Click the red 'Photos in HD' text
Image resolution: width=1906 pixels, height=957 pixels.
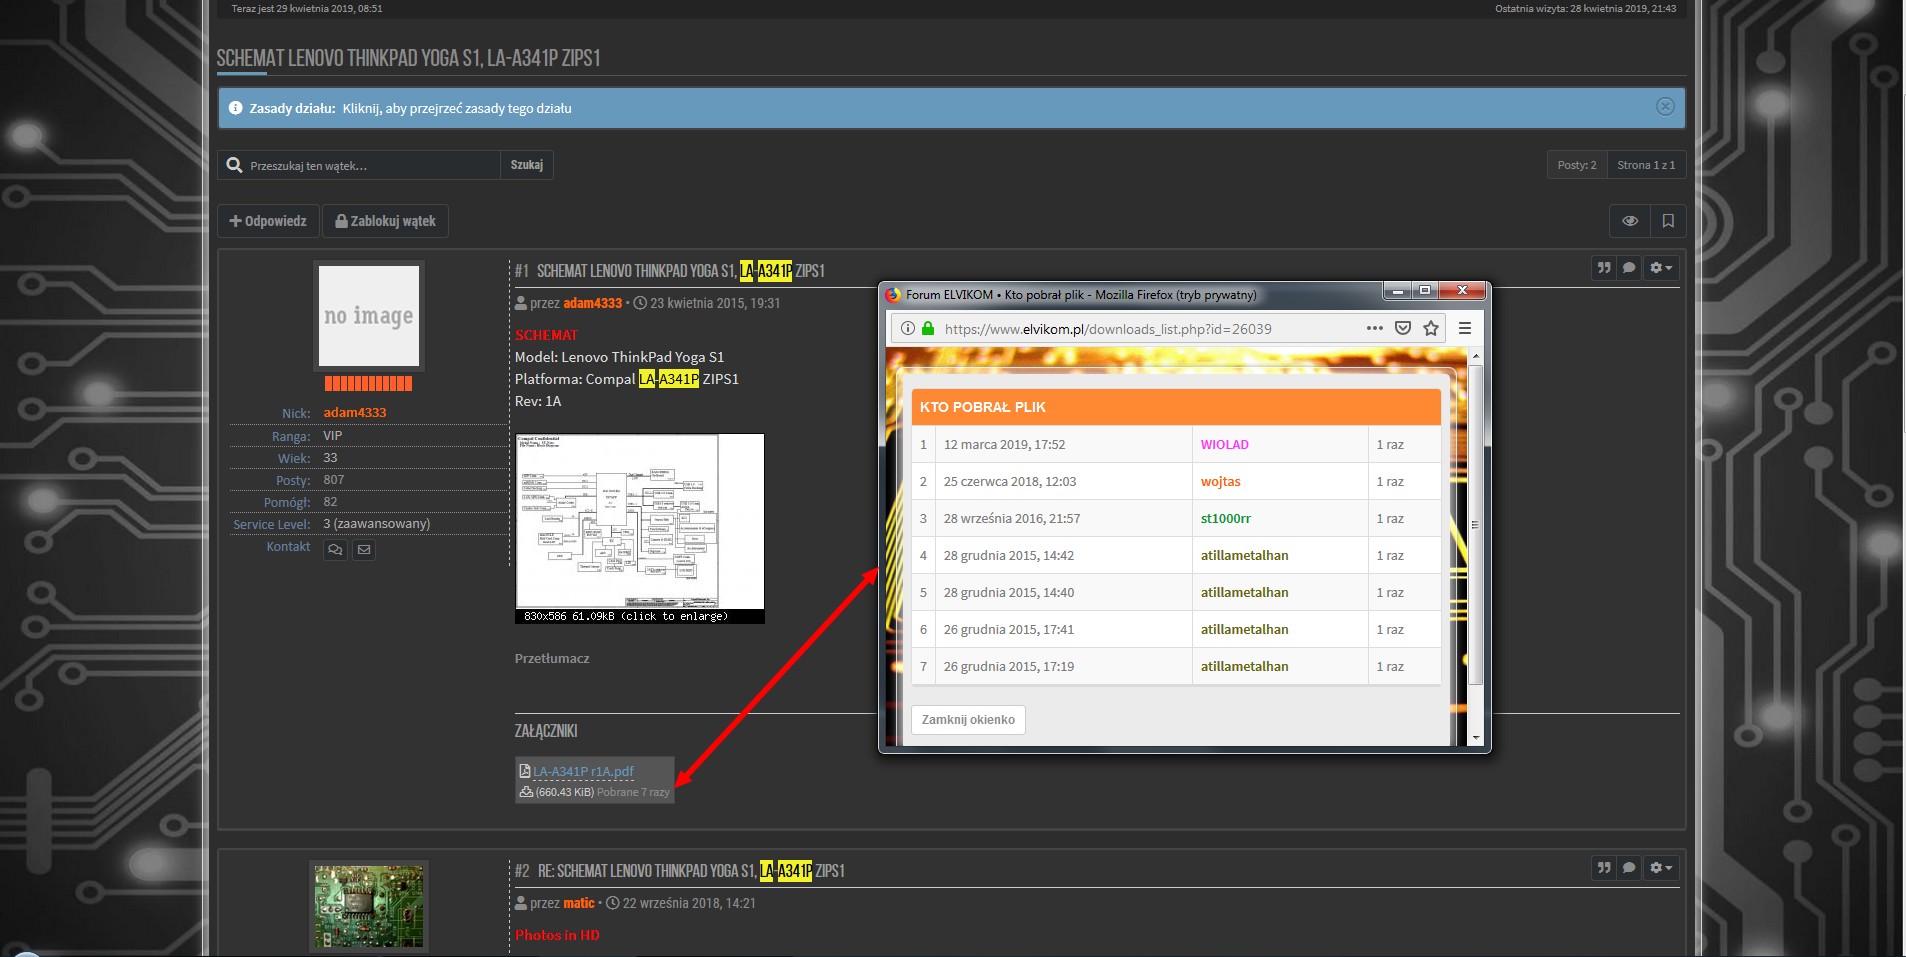point(557,935)
